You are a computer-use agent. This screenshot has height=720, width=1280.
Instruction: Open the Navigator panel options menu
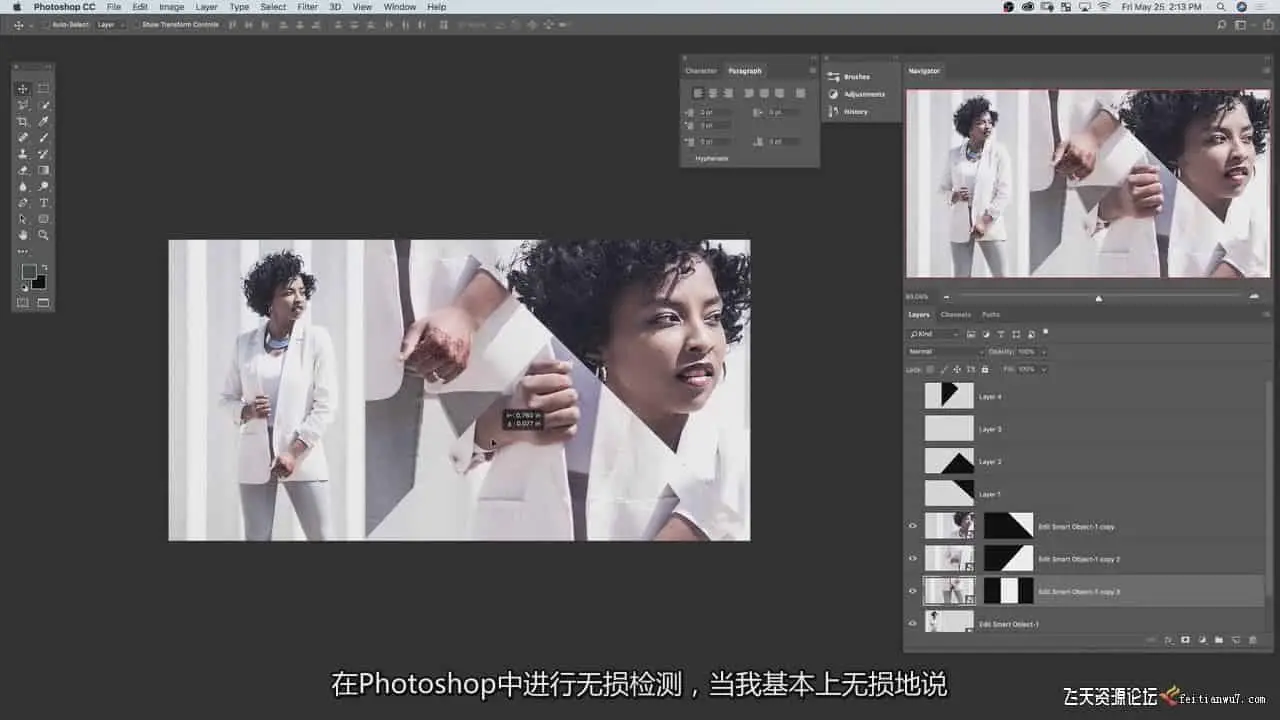point(1266,71)
